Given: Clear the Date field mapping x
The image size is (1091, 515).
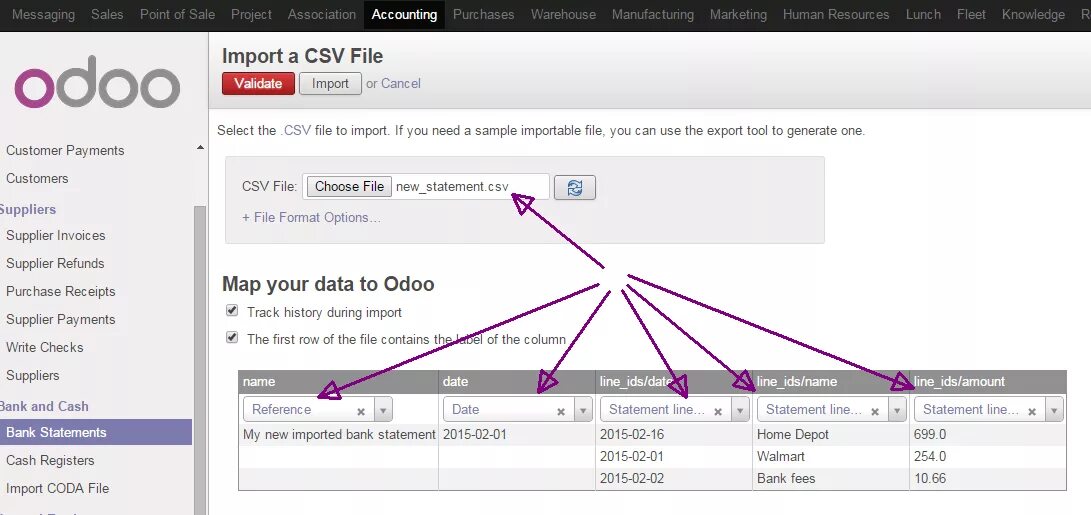Looking at the screenshot, I should point(561,411).
